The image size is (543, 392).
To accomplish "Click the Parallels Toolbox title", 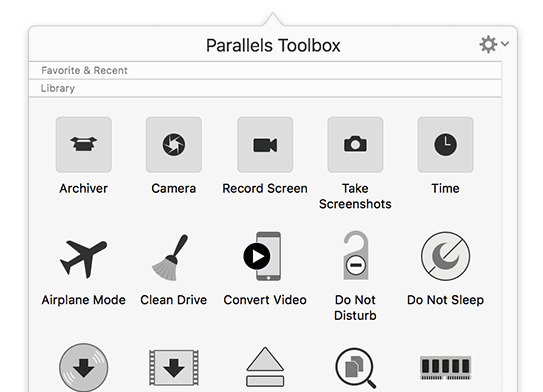I will (x=273, y=45).
